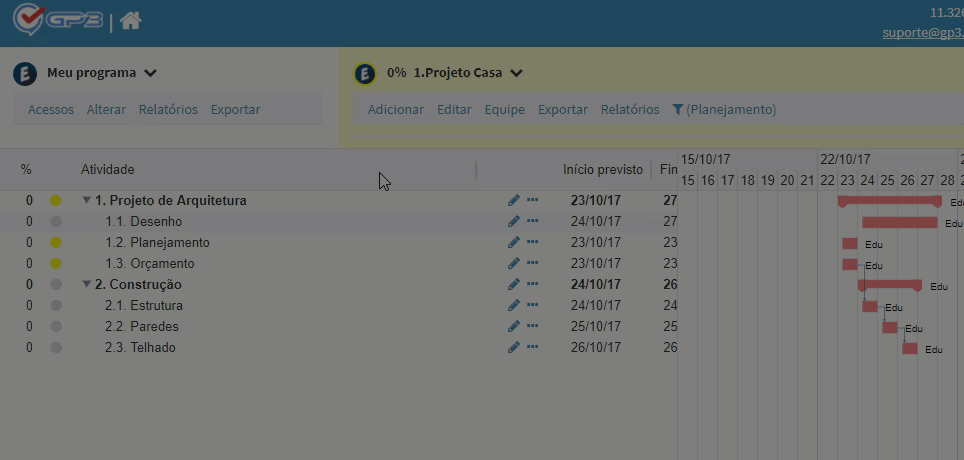Edit Telhado activity with pencil icon
964x460 pixels.
point(514,347)
